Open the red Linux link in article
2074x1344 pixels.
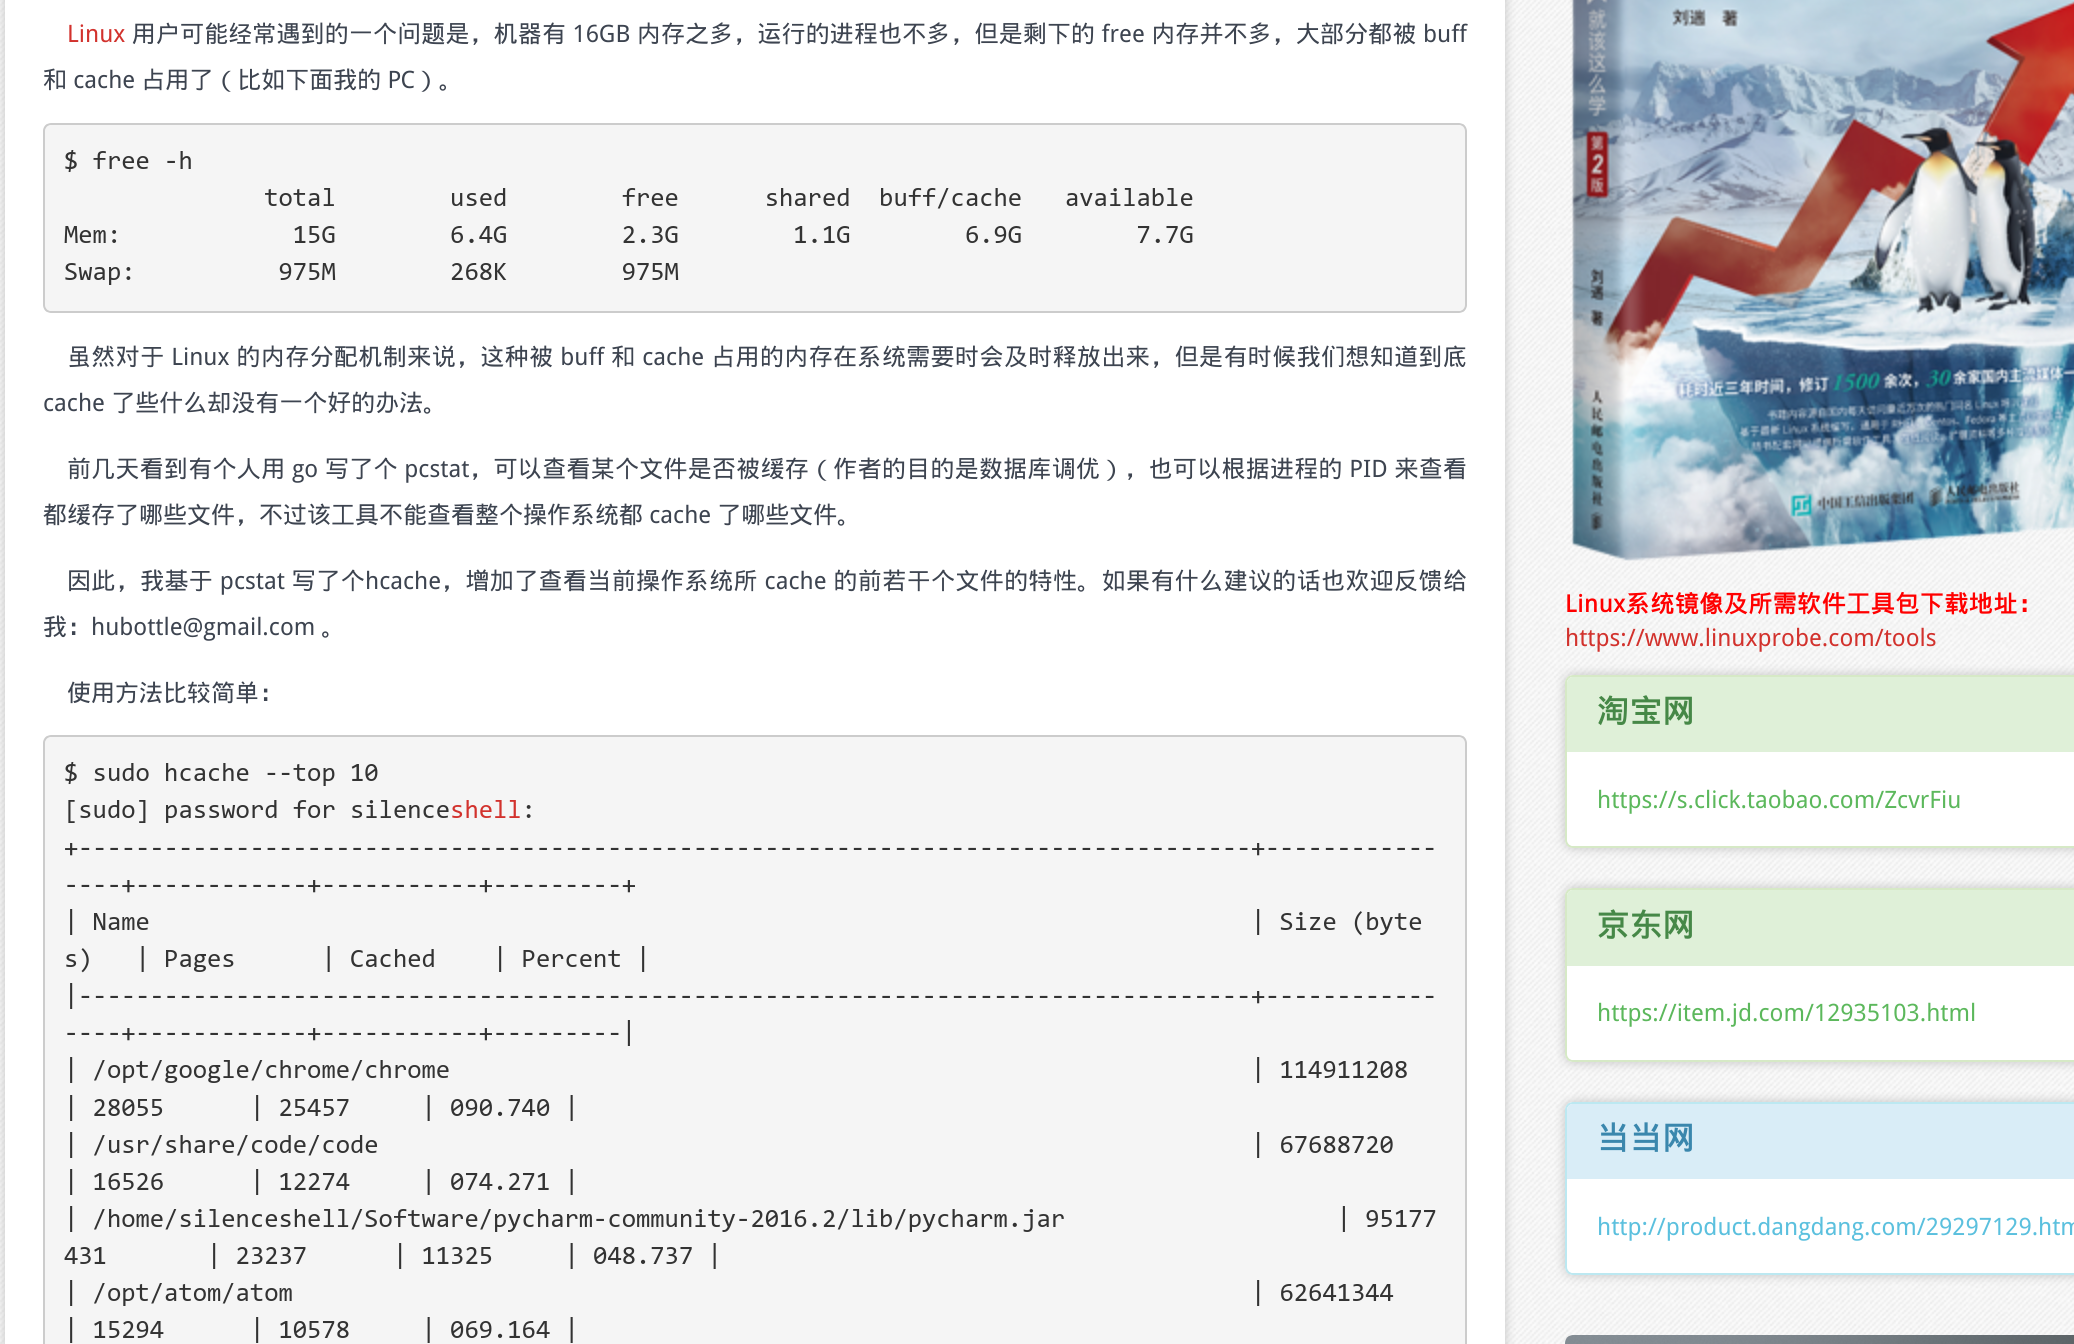pos(96,34)
